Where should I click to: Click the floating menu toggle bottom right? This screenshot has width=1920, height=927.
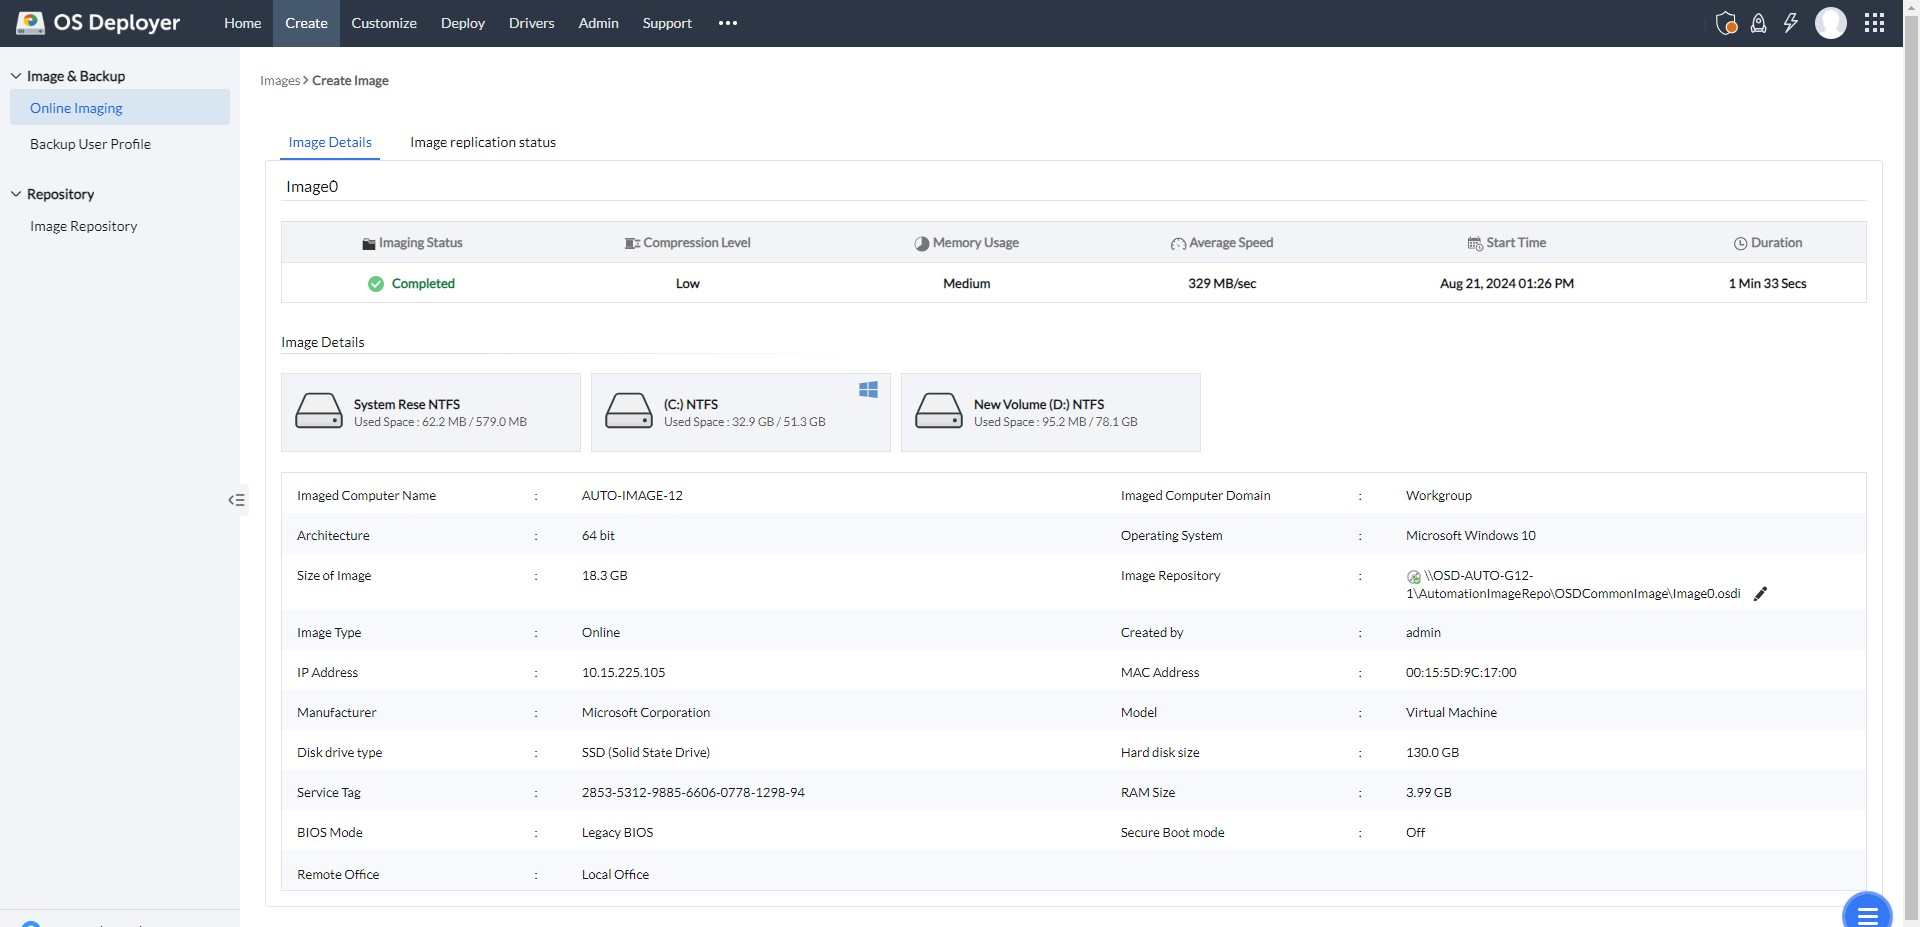point(1868,913)
